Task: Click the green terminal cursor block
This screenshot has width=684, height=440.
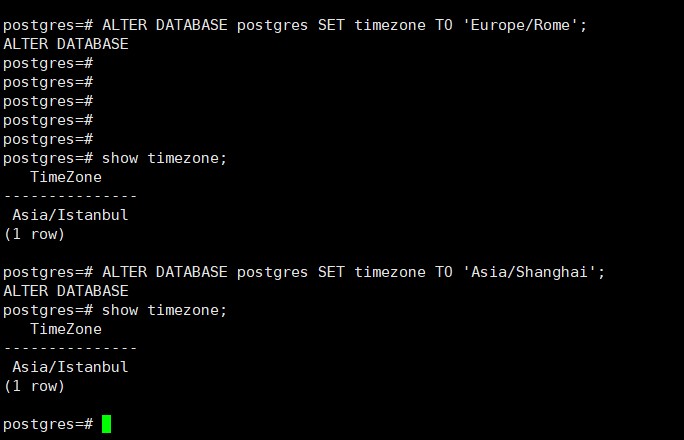Action: 107,424
